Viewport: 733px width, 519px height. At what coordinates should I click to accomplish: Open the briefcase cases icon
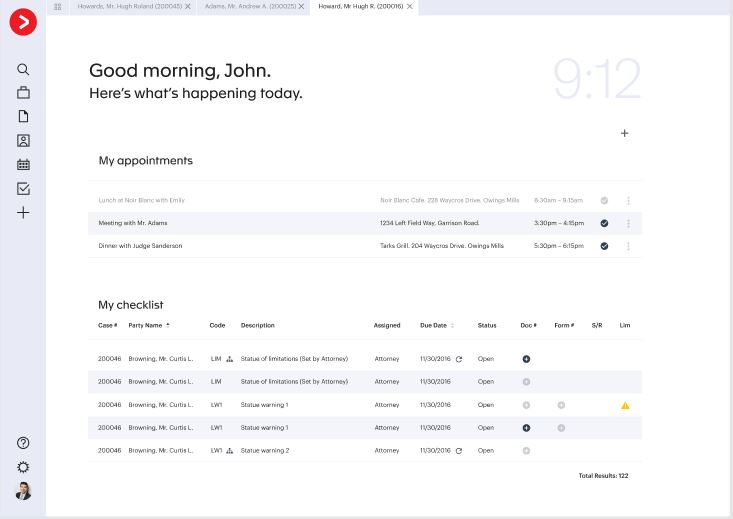coord(23,93)
